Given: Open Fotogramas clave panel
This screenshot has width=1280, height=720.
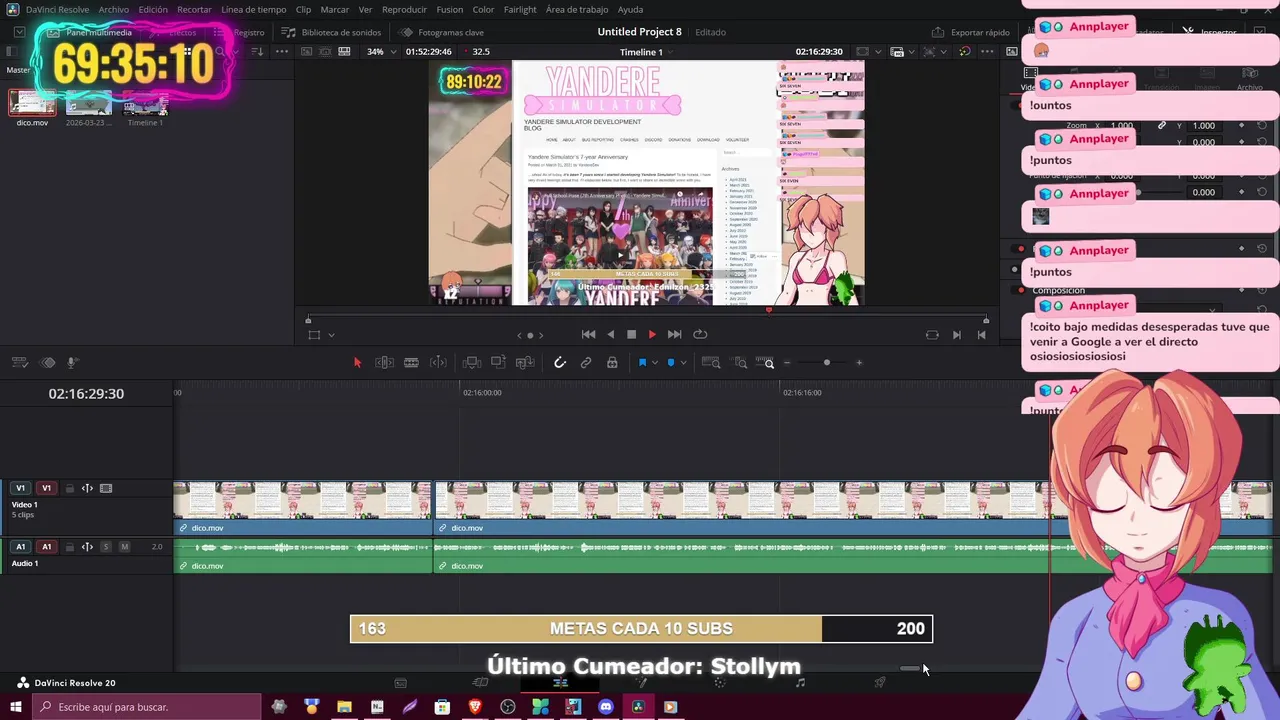Looking at the screenshot, I should [441, 32].
